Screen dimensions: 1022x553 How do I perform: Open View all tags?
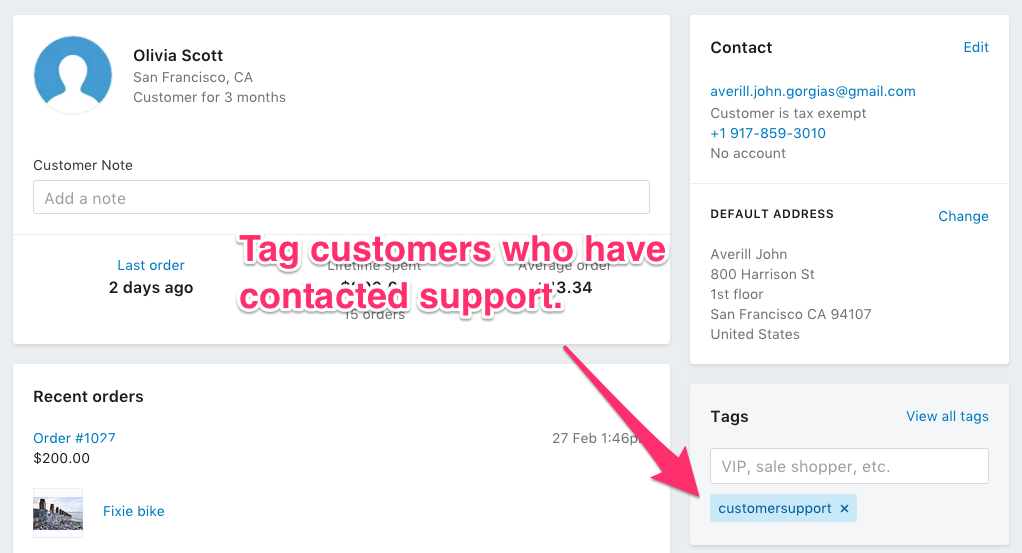click(947, 416)
